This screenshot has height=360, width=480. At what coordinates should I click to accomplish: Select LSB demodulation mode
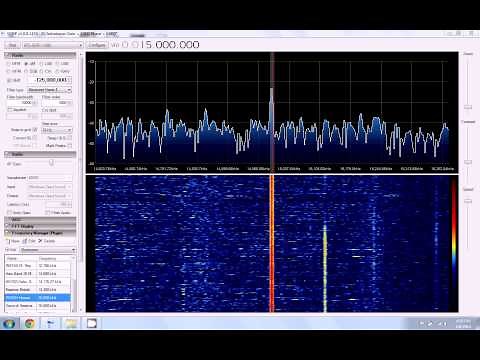pyautogui.click(x=46, y=63)
